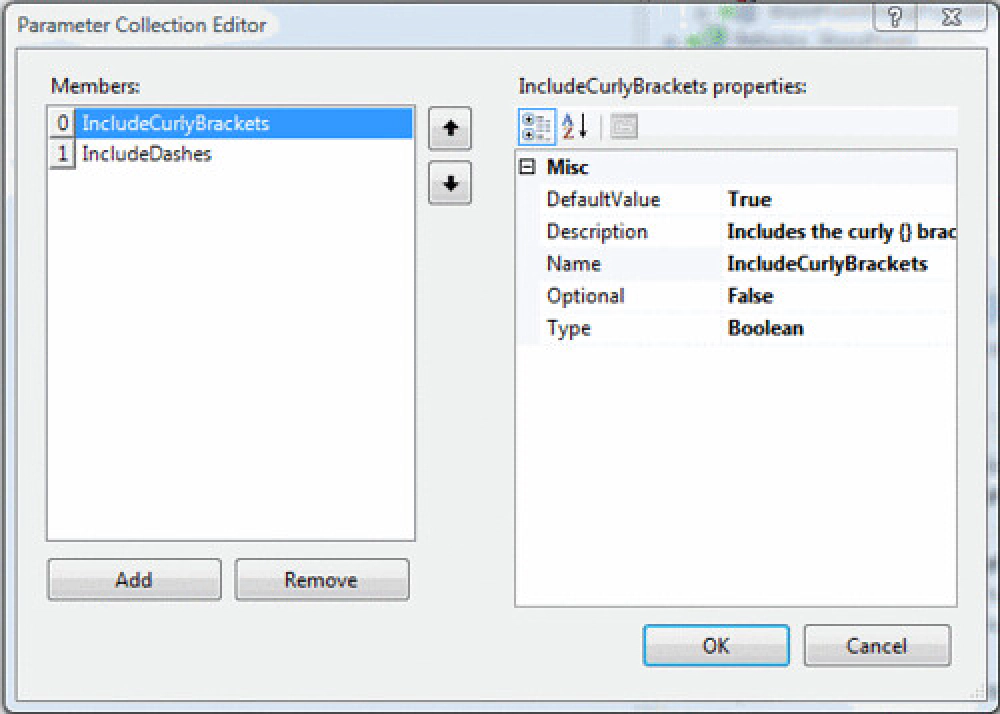Screen dimensions: 1000x714
Task: Move member down with arrow button
Action: point(450,183)
